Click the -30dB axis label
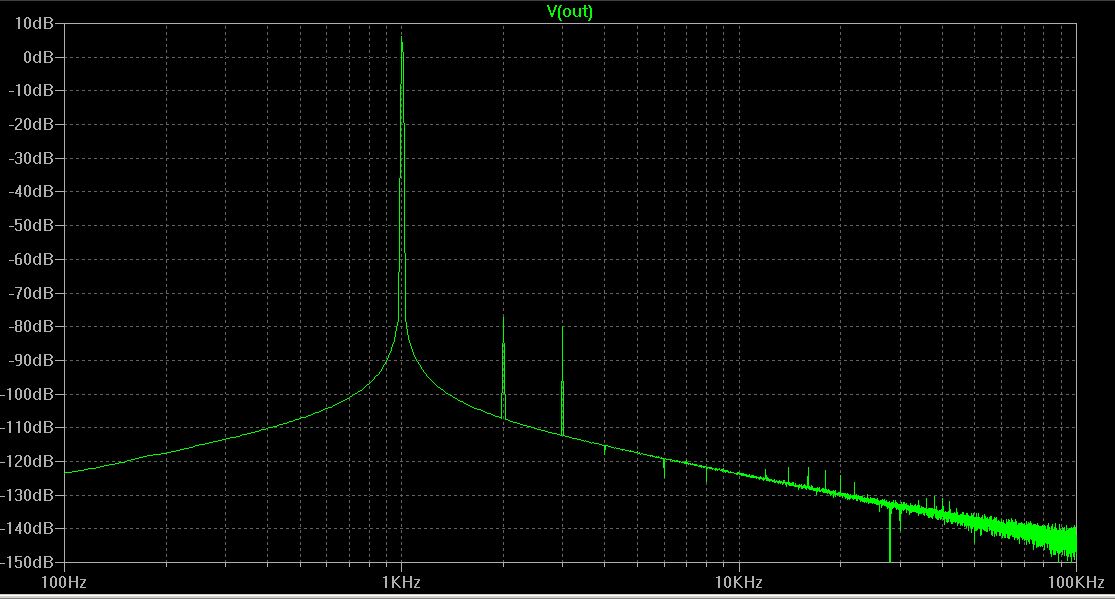 (31, 159)
